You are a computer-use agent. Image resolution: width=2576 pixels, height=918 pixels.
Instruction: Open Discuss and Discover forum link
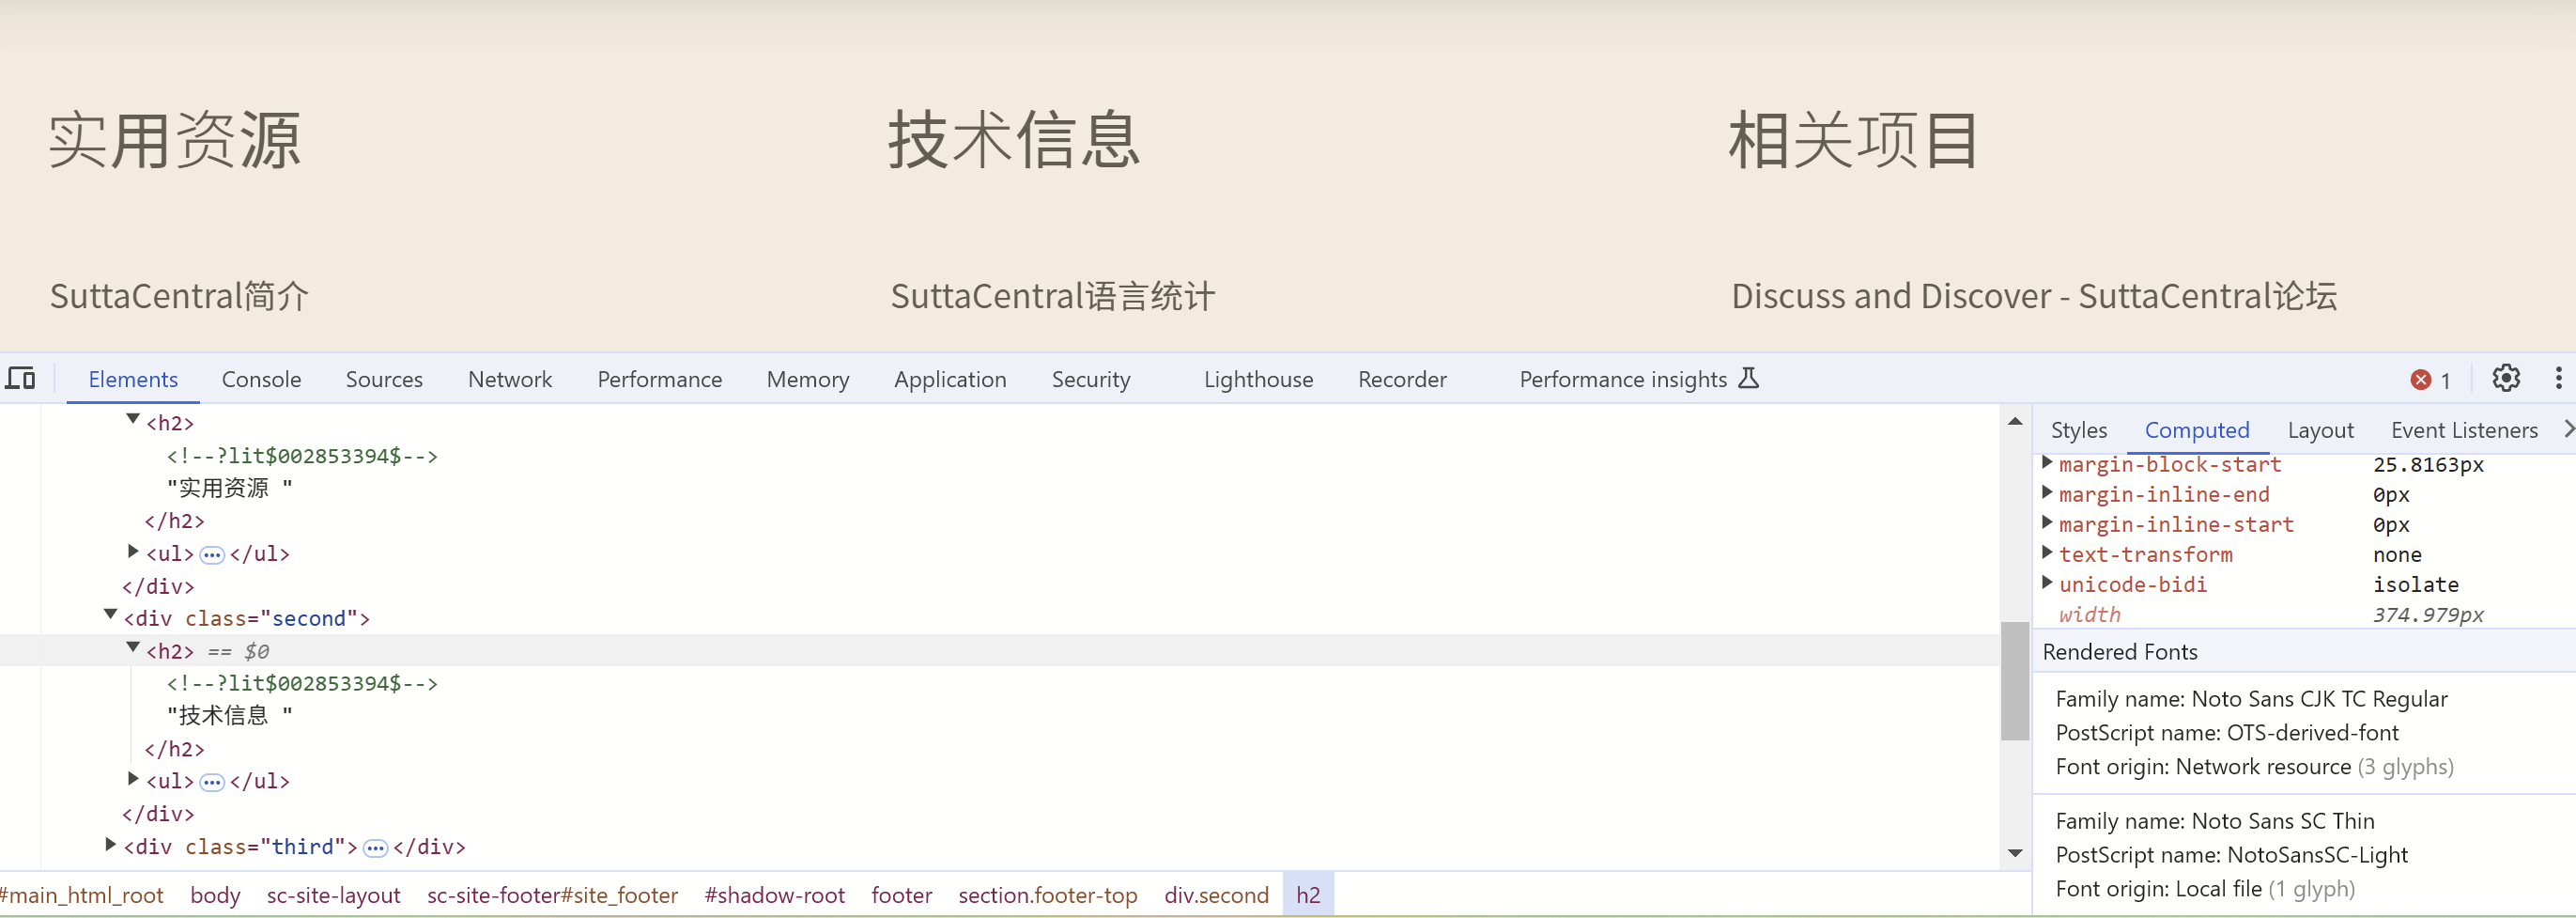pyautogui.click(x=2033, y=296)
